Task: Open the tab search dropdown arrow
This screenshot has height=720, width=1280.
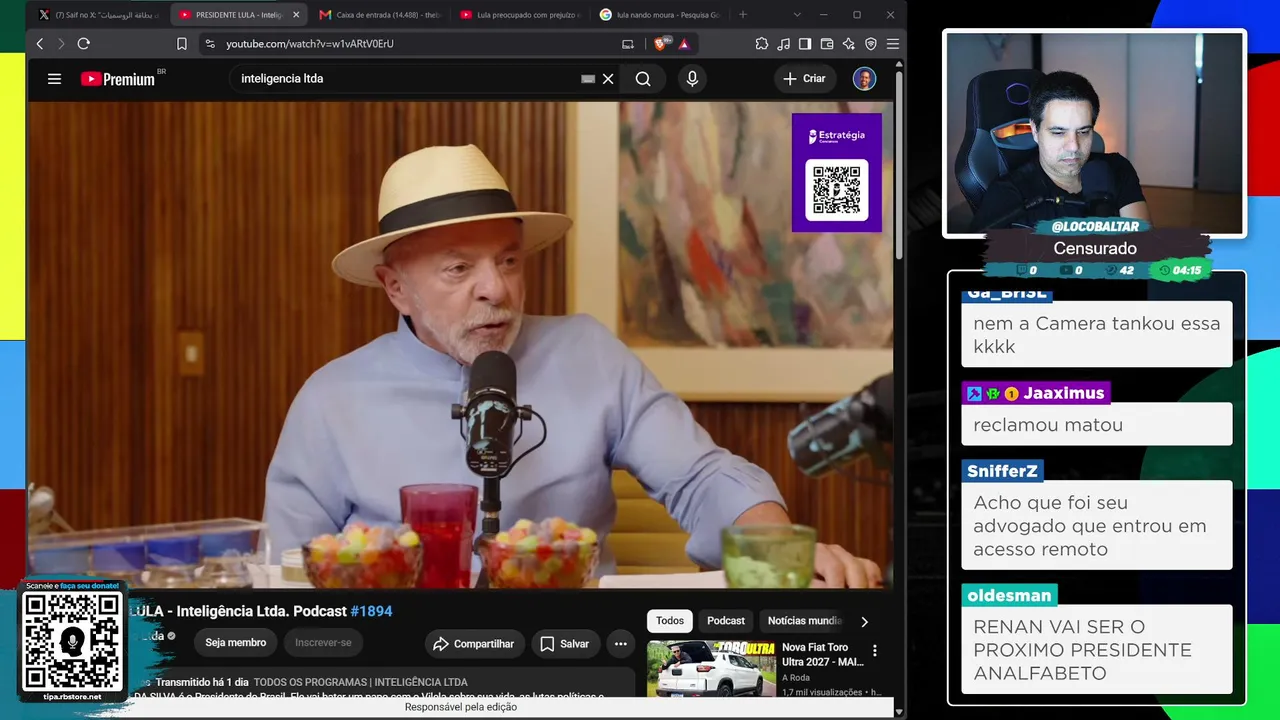Action: pos(797,15)
